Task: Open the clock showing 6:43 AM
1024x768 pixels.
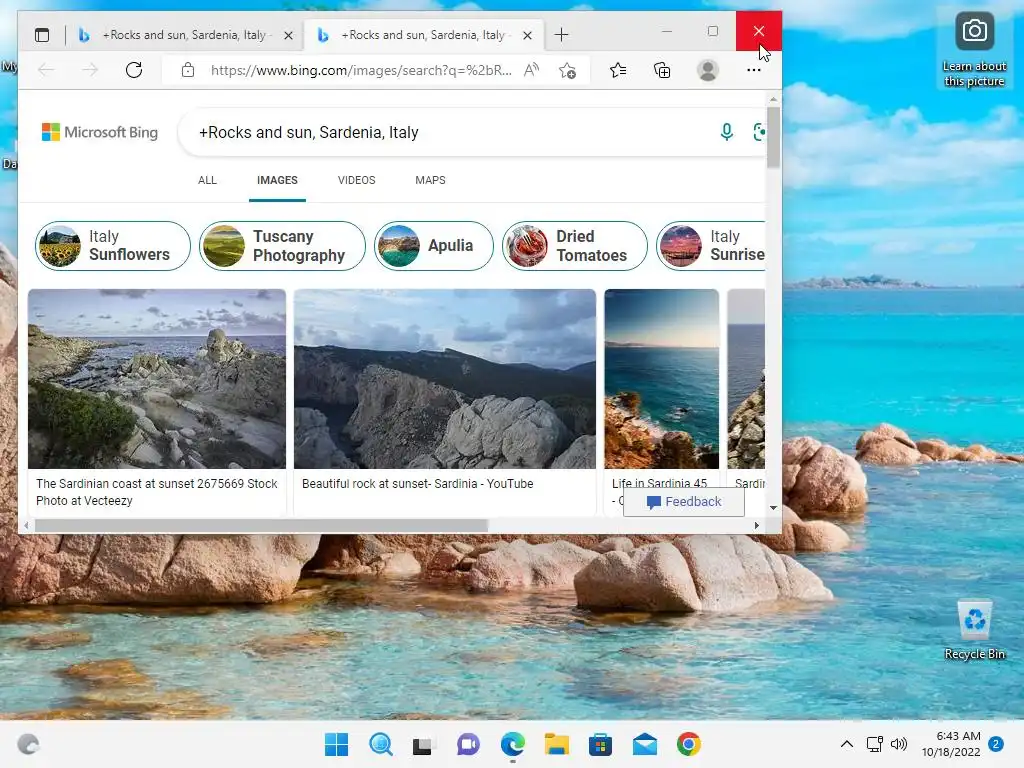Action: point(951,744)
